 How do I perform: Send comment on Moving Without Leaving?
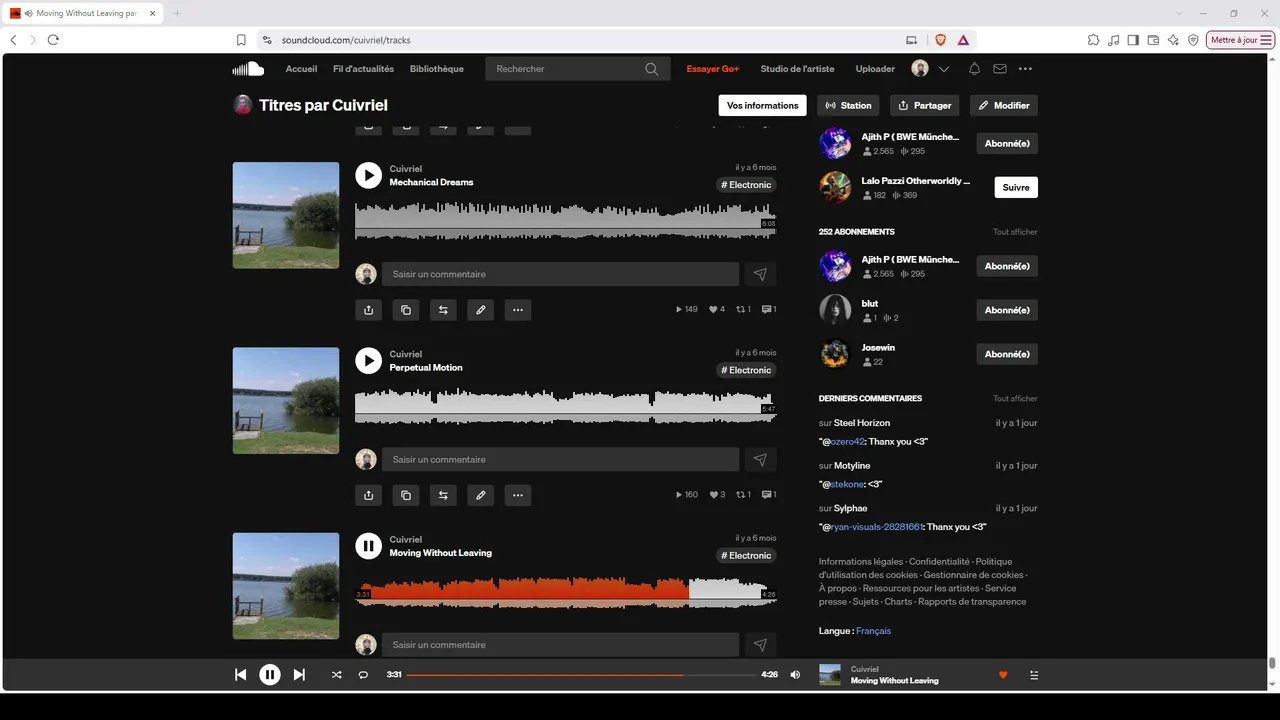760,645
